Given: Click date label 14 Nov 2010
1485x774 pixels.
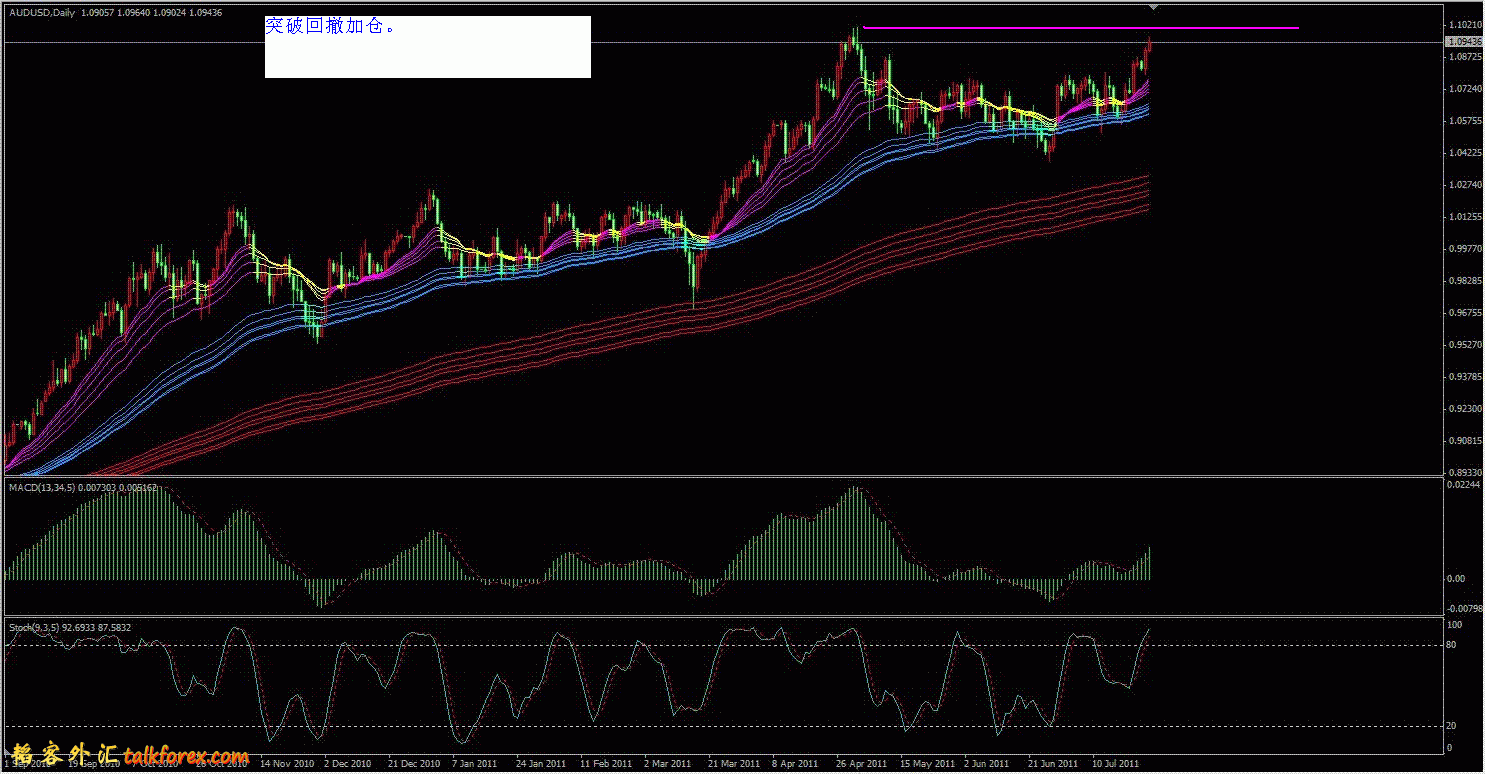Looking at the screenshot, I should tap(287, 763).
